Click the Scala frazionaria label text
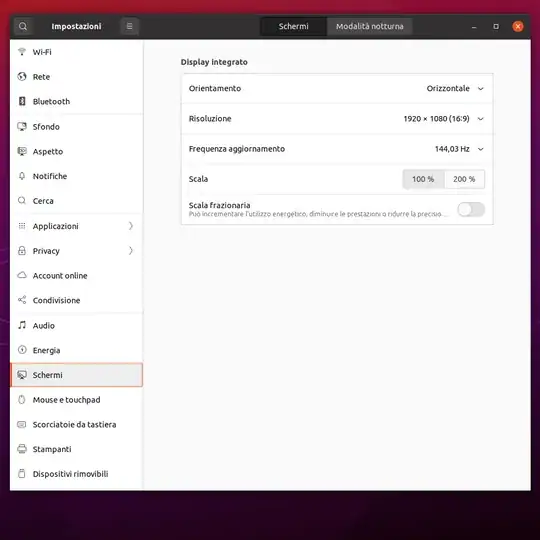Screen dimensions: 540x540 click(219, 205)
